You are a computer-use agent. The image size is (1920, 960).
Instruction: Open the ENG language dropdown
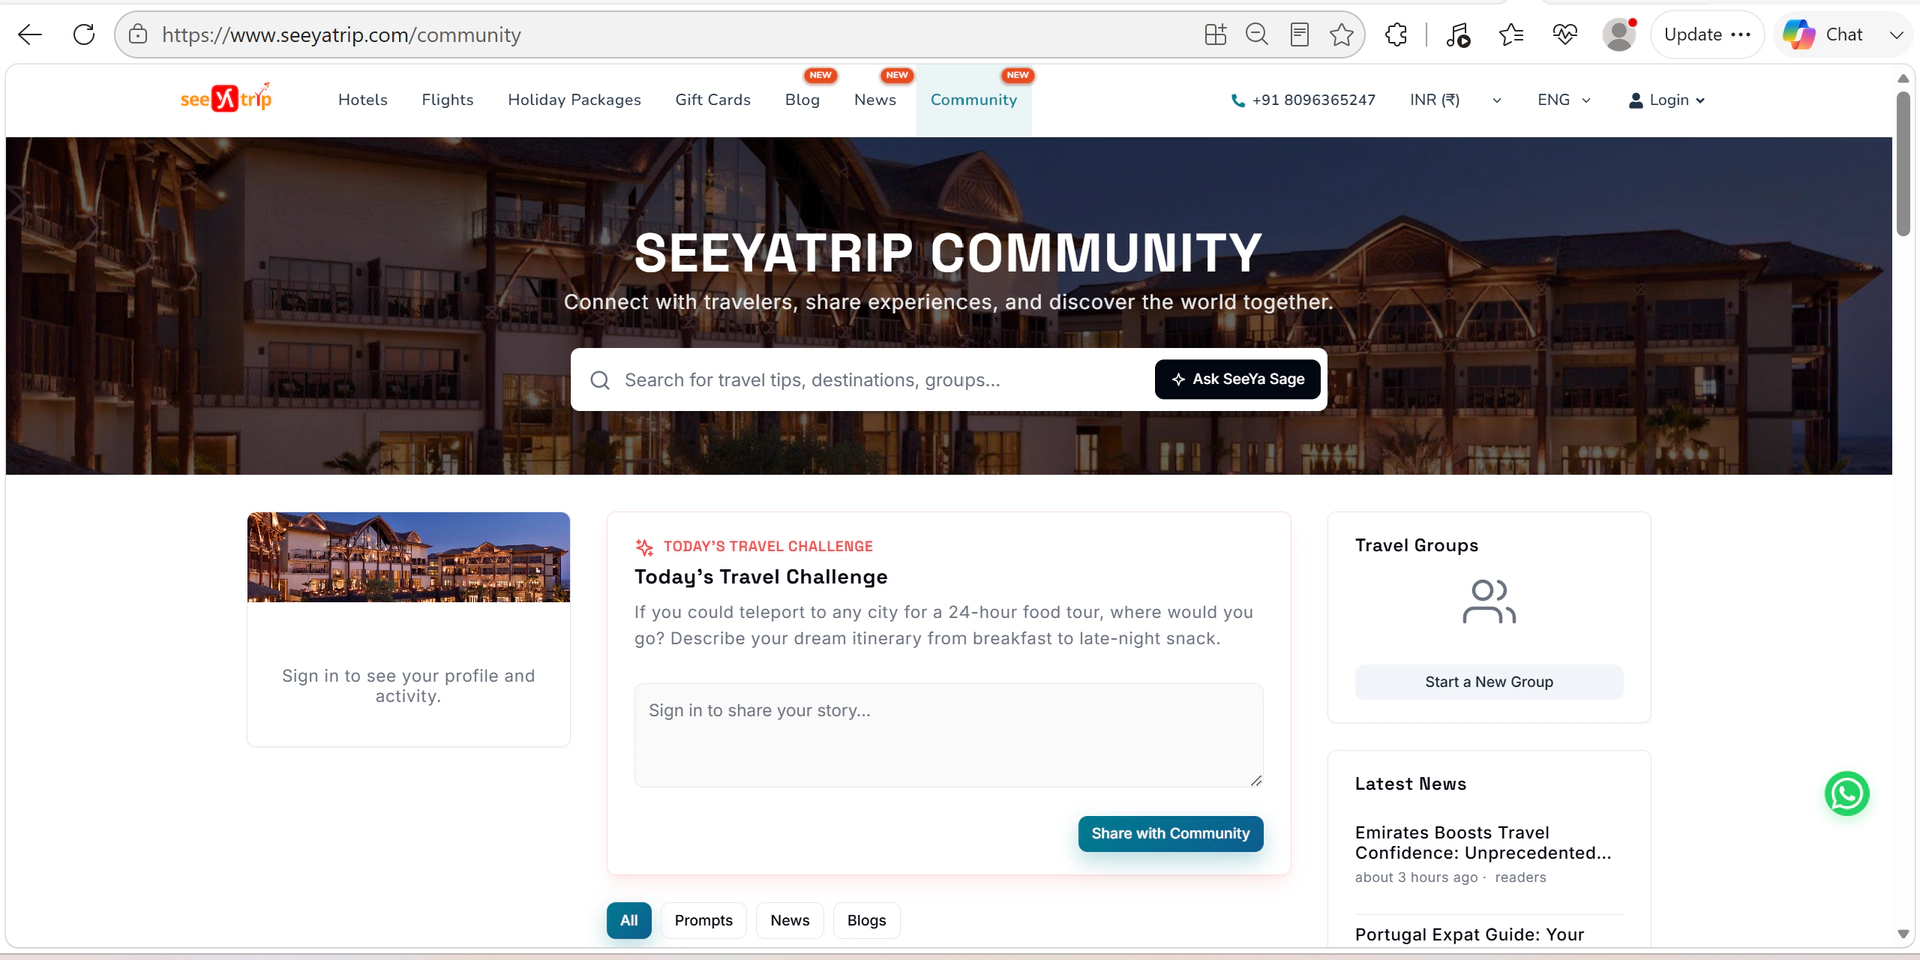1564,100
